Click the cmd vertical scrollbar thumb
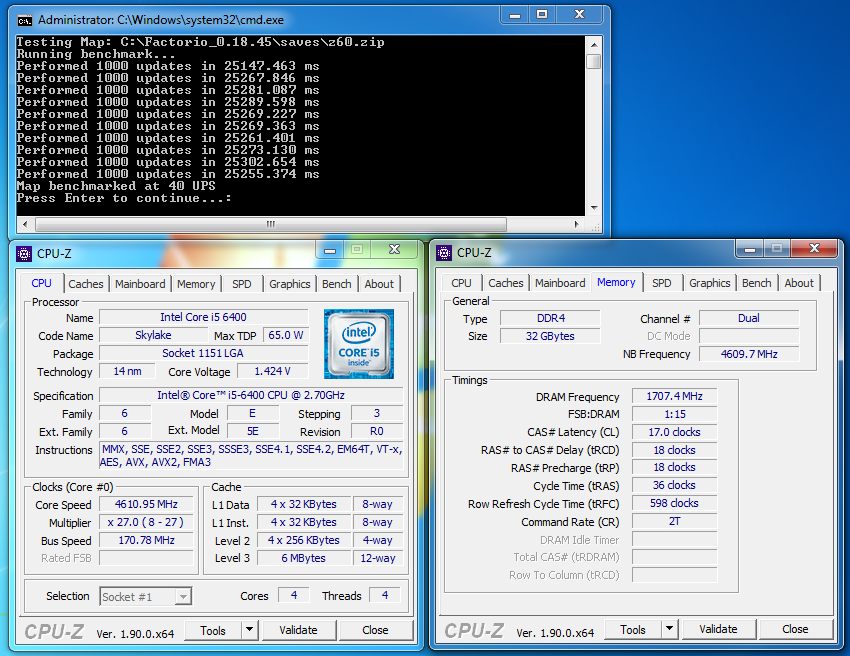The height and width of the screenshot is (656, 850). (x=594, y=61)
